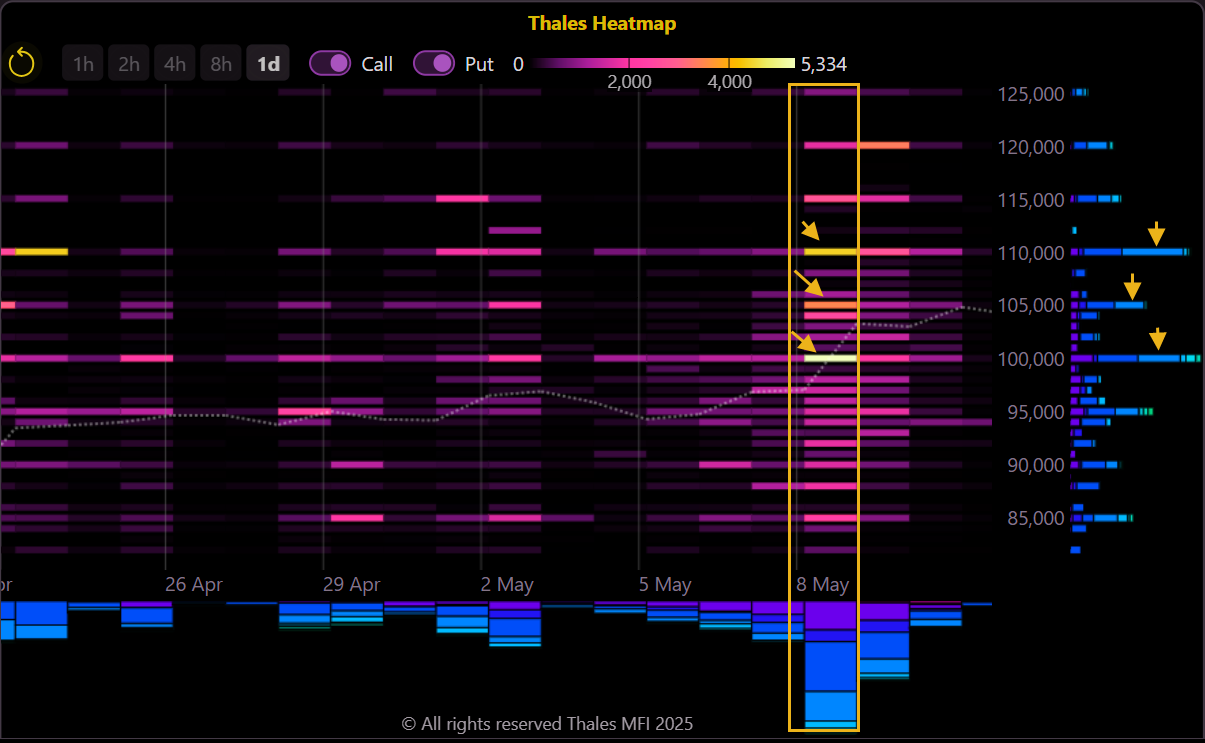Choose the 4h timeframe

pos(175,64)
